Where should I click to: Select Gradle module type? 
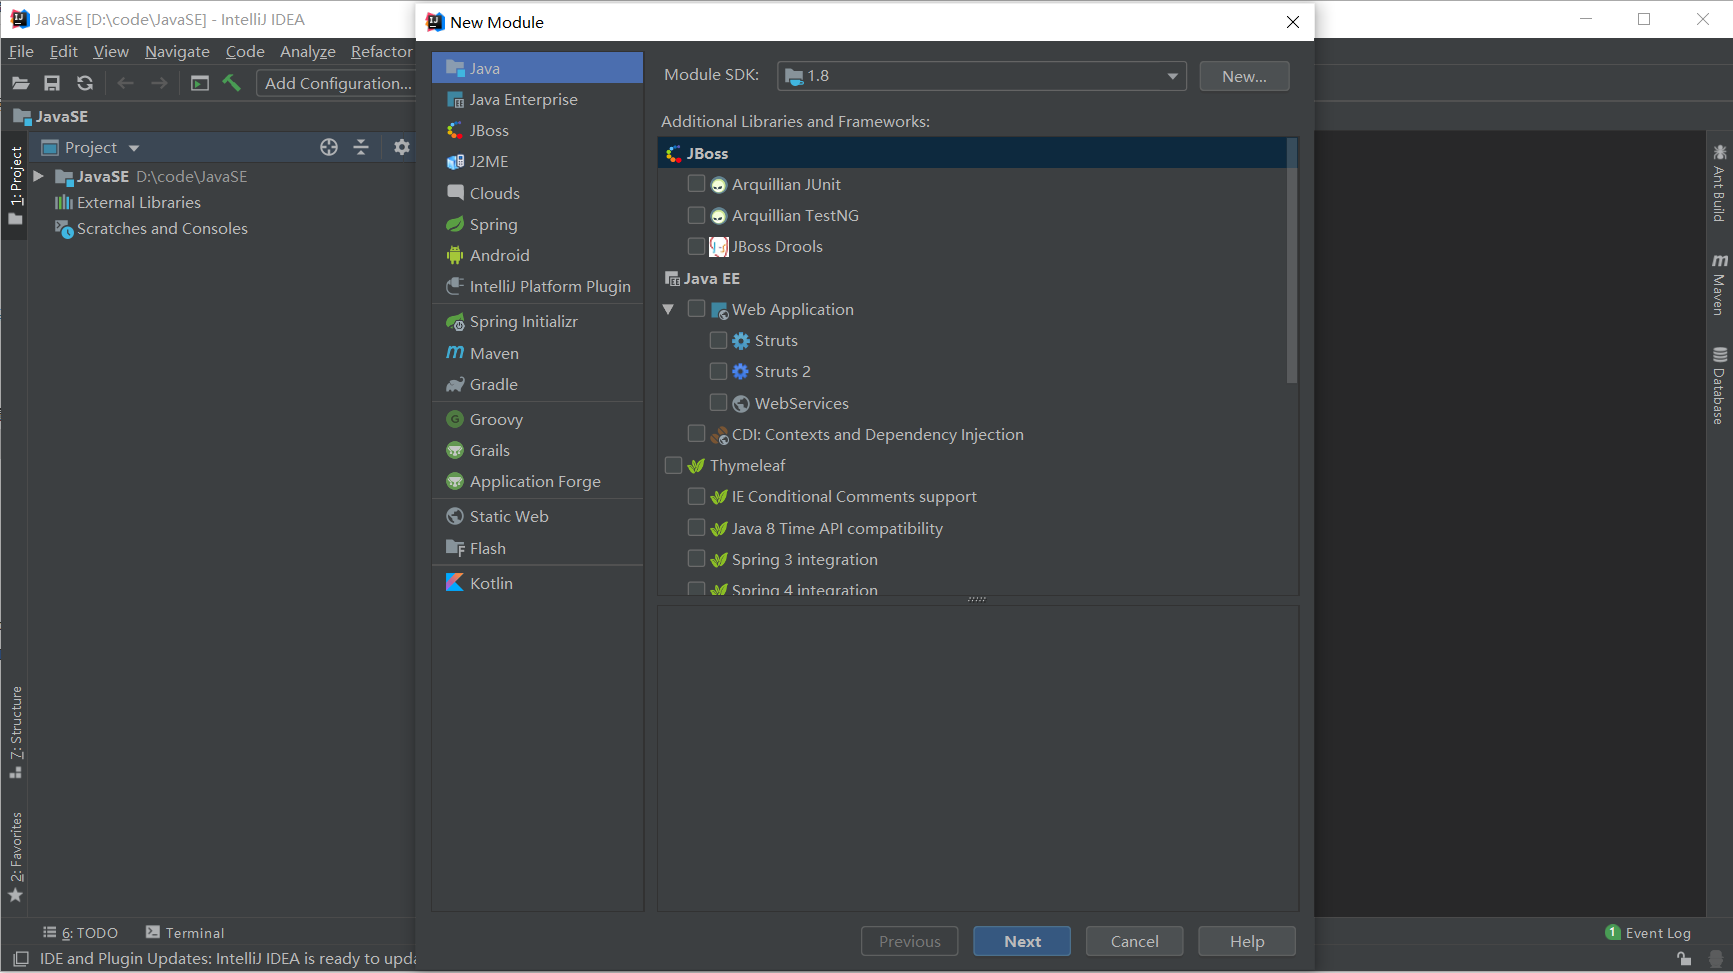coord(538,384)
